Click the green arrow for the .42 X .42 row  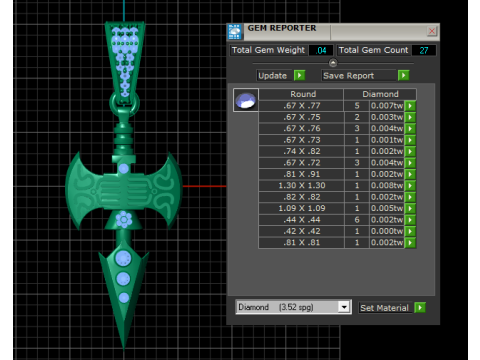(410, 231)
